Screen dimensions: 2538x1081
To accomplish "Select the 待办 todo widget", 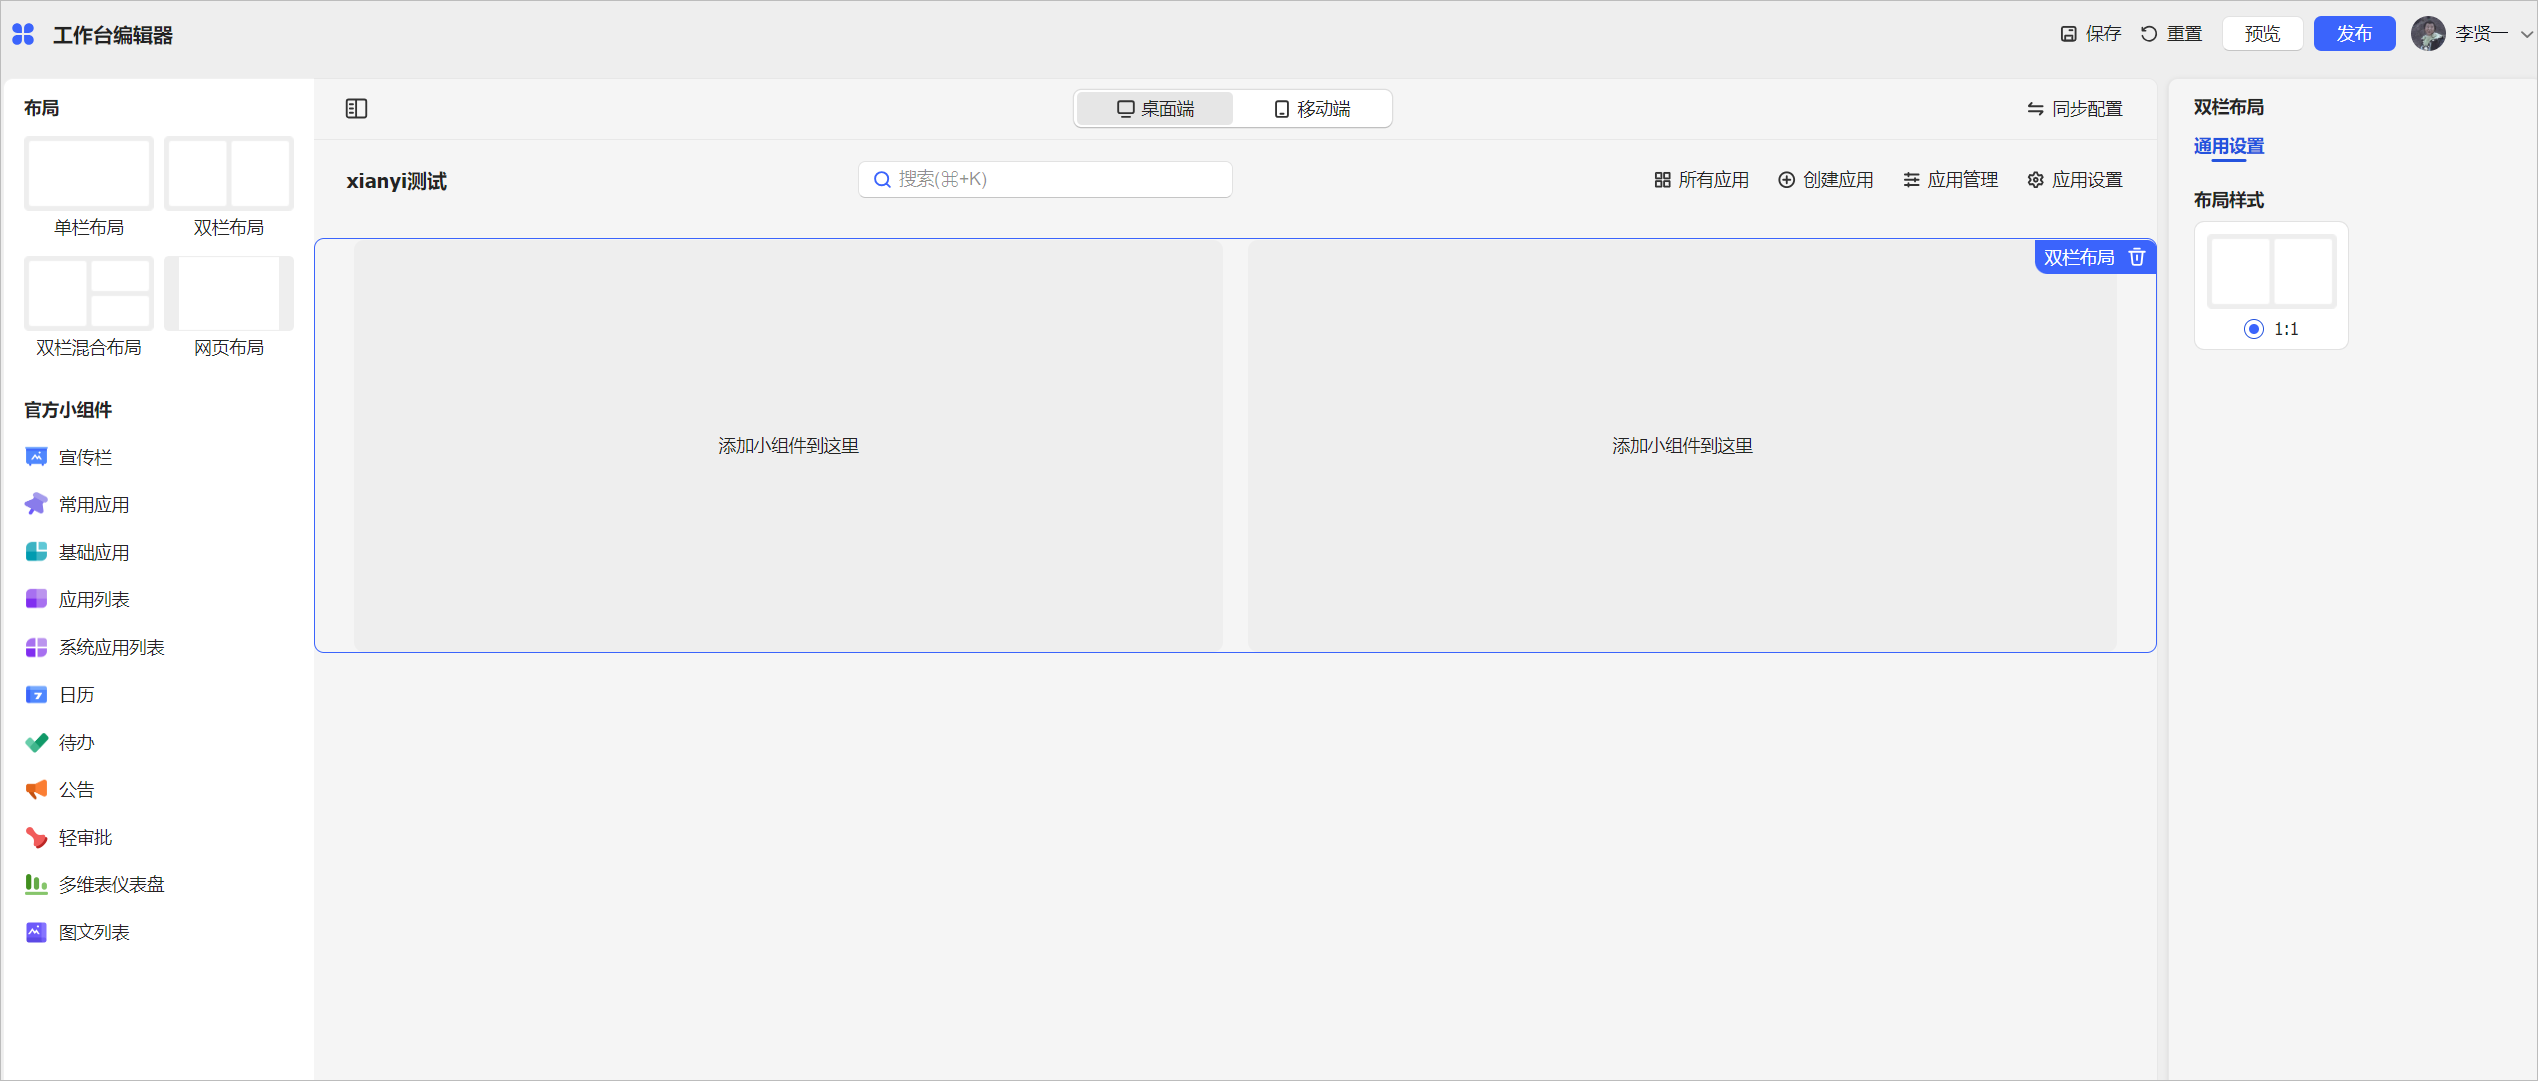I will [x=76, y=742].
